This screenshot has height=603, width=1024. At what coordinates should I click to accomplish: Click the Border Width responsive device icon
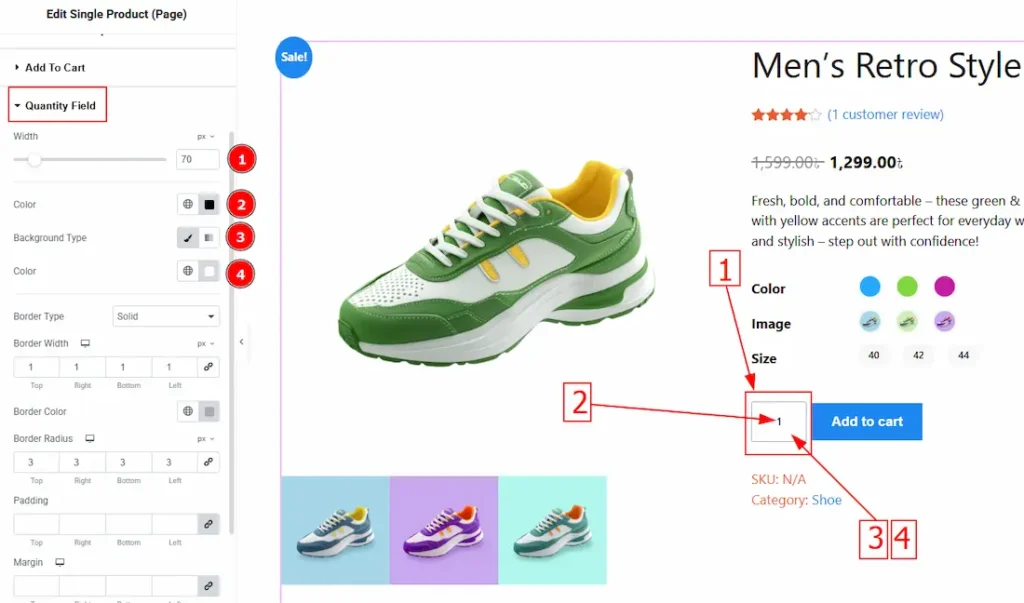(x=85, y=344)
